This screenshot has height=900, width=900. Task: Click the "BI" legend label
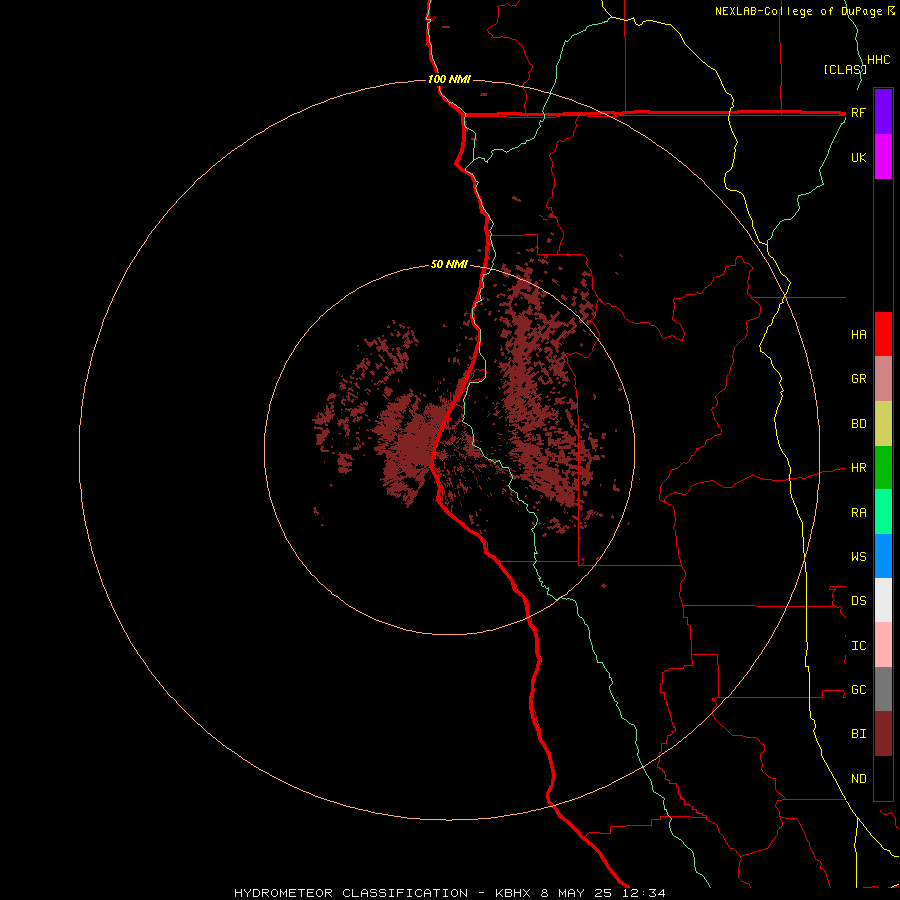[858, 734]
